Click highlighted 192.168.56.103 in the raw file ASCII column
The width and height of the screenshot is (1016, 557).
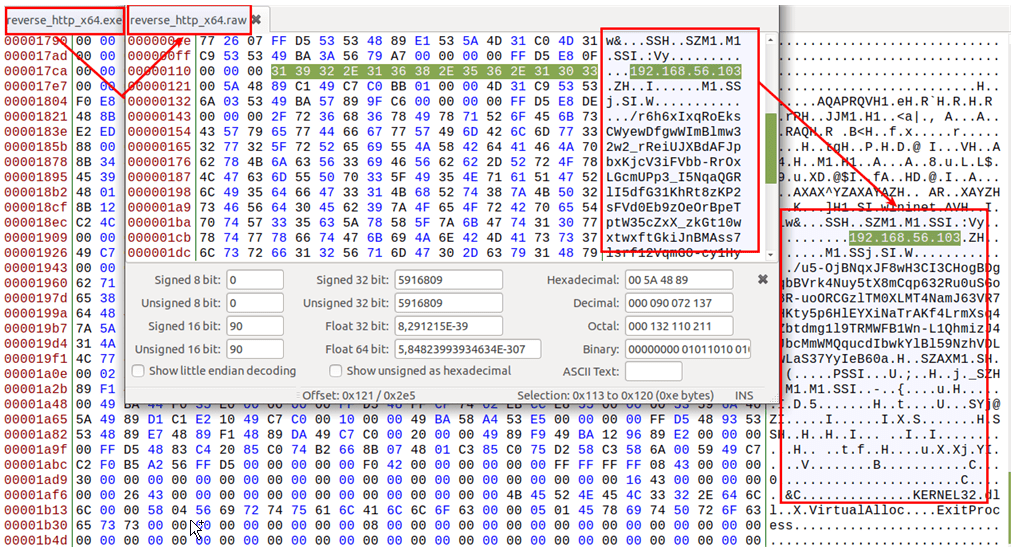pyautogui.click(x=686, y=71)
